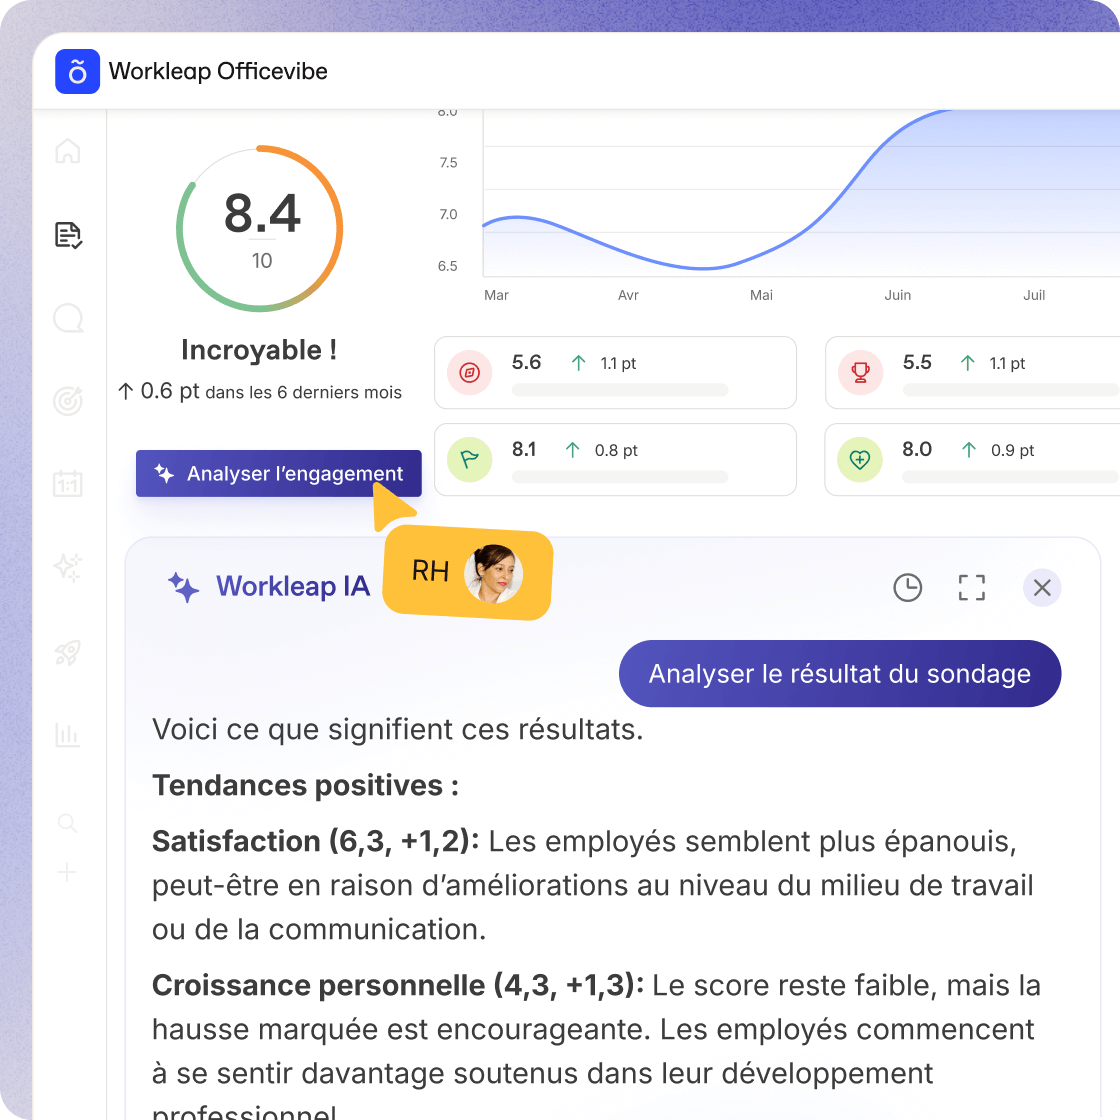Viewport: 1120px width, 1120px height.
Task: Click the 5.6 score value
Action: (526, 362)
